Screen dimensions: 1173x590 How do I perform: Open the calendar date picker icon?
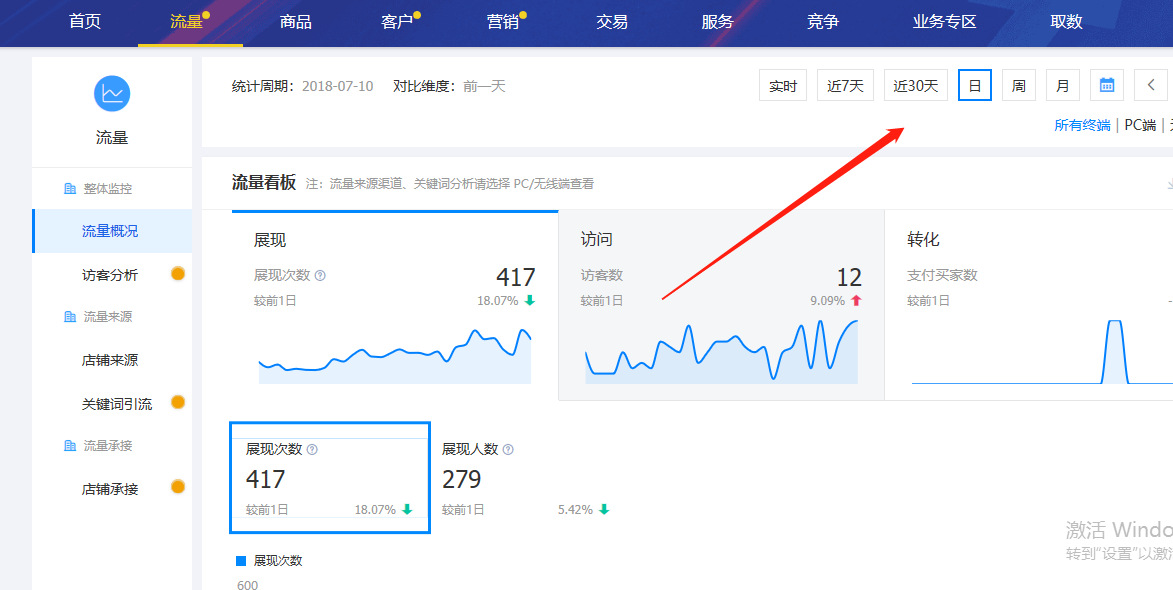pyautogui.click(x=1106, y=85)
